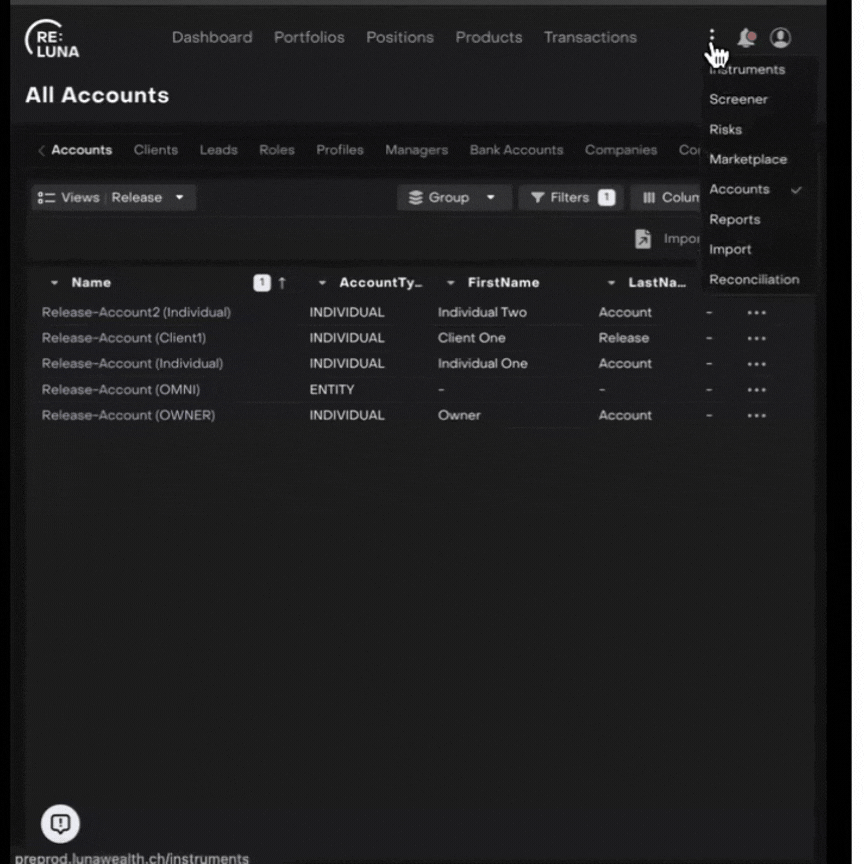Image resolution: width=864 pixels, height=864 pixels.
Task: Click the RE:LUNA logo
Action: click(x=52, y=38)
